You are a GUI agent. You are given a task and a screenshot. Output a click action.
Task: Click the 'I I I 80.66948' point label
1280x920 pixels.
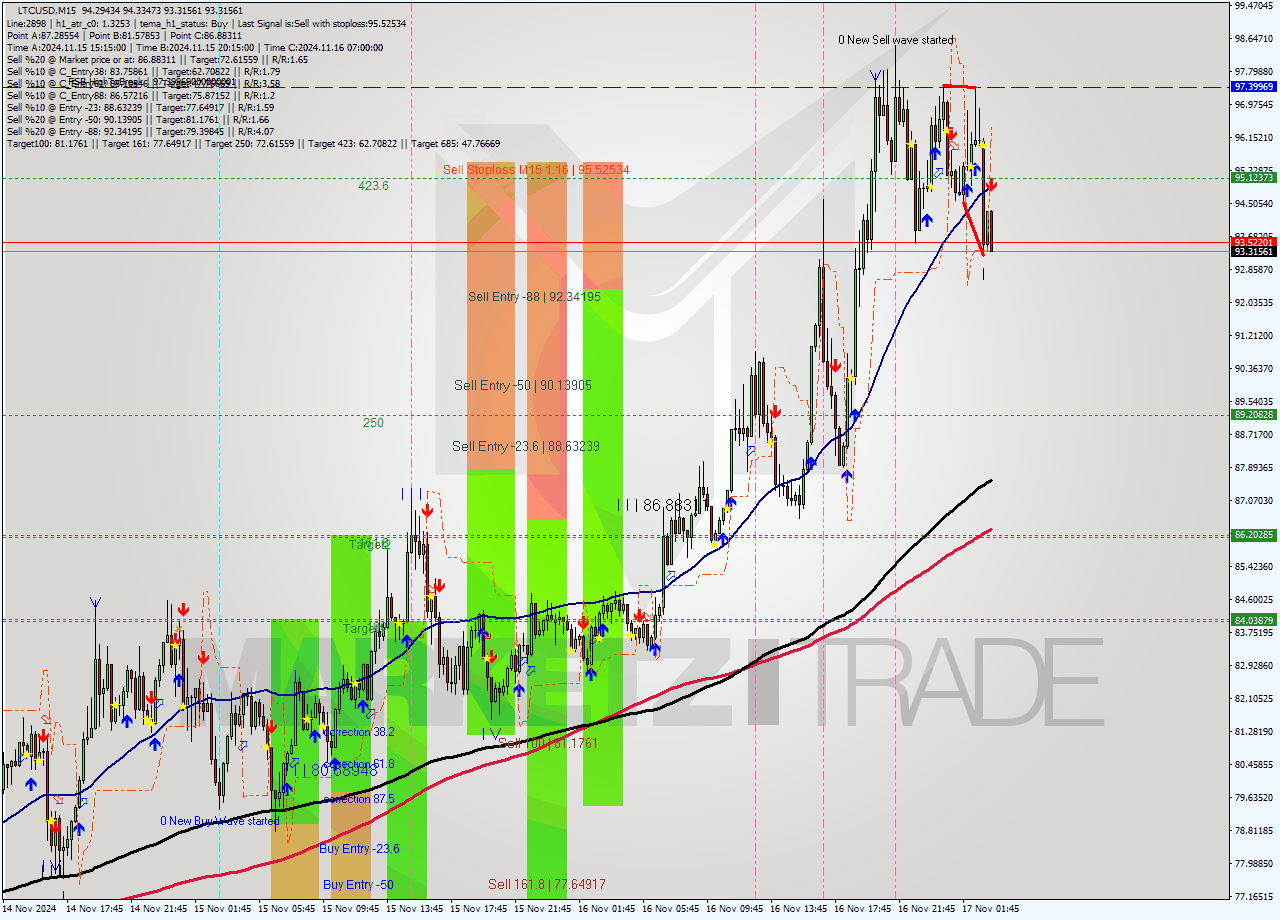tap(335, 771)
